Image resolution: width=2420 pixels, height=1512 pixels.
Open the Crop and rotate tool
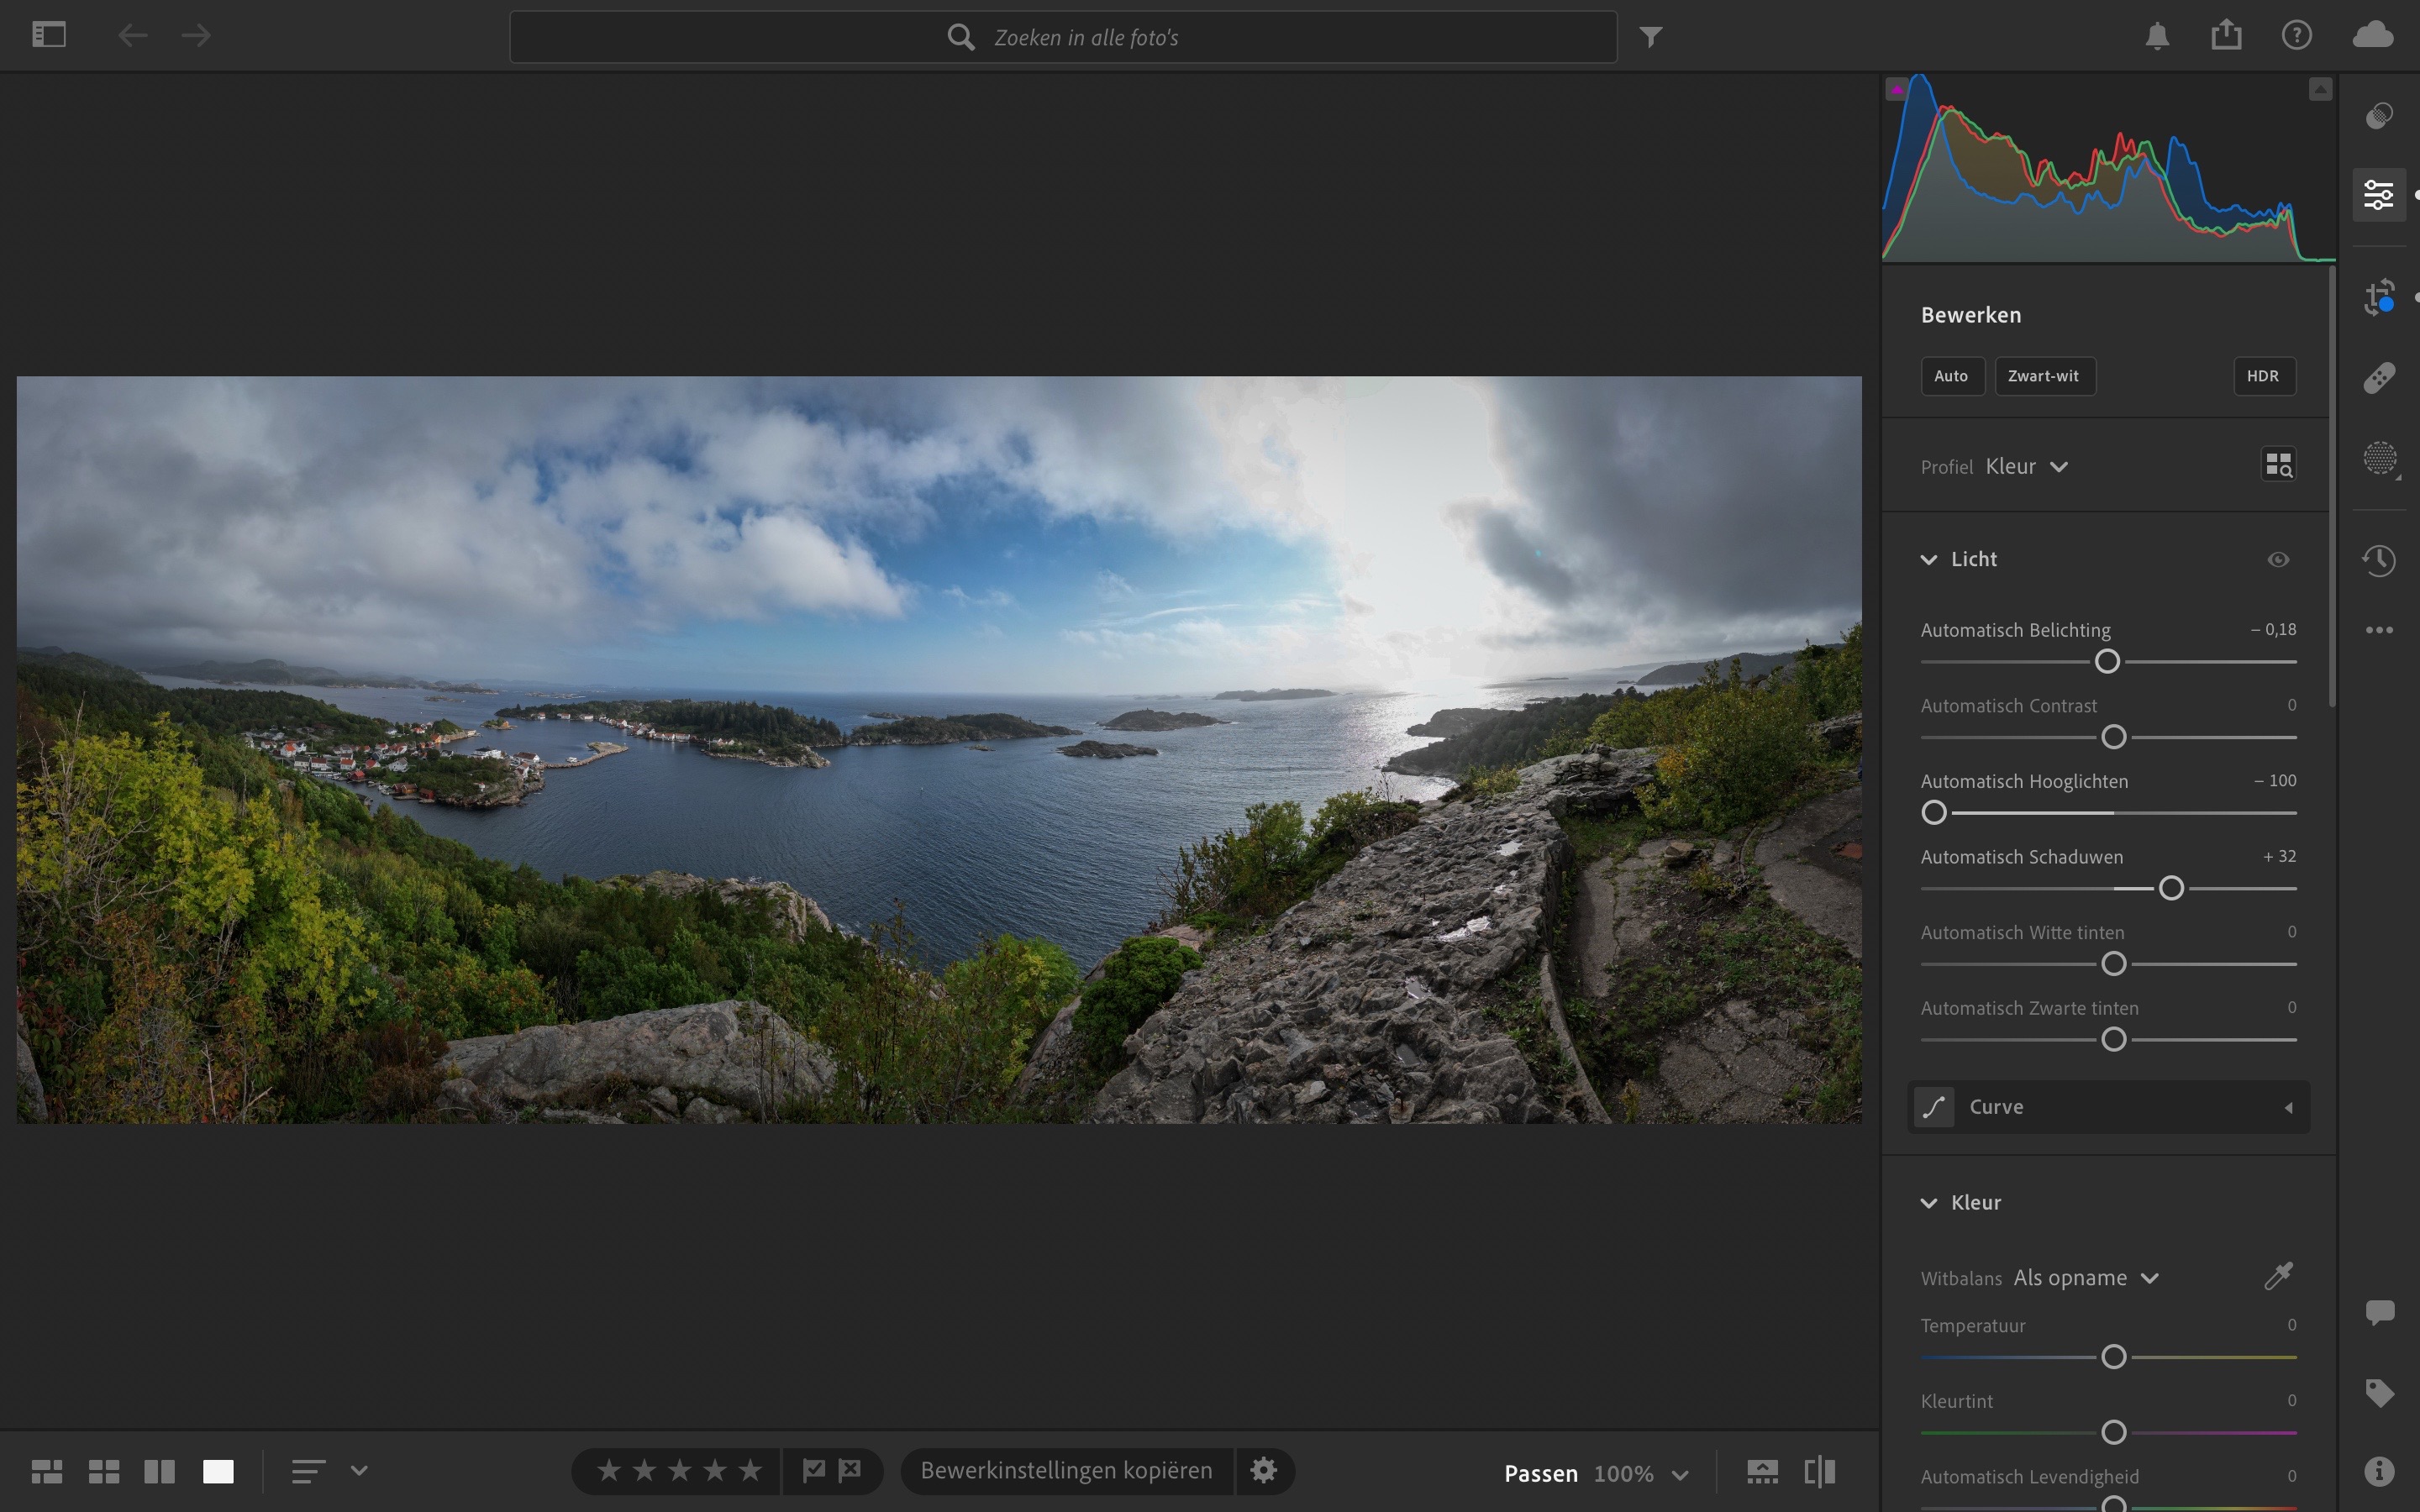[2379, 297]
